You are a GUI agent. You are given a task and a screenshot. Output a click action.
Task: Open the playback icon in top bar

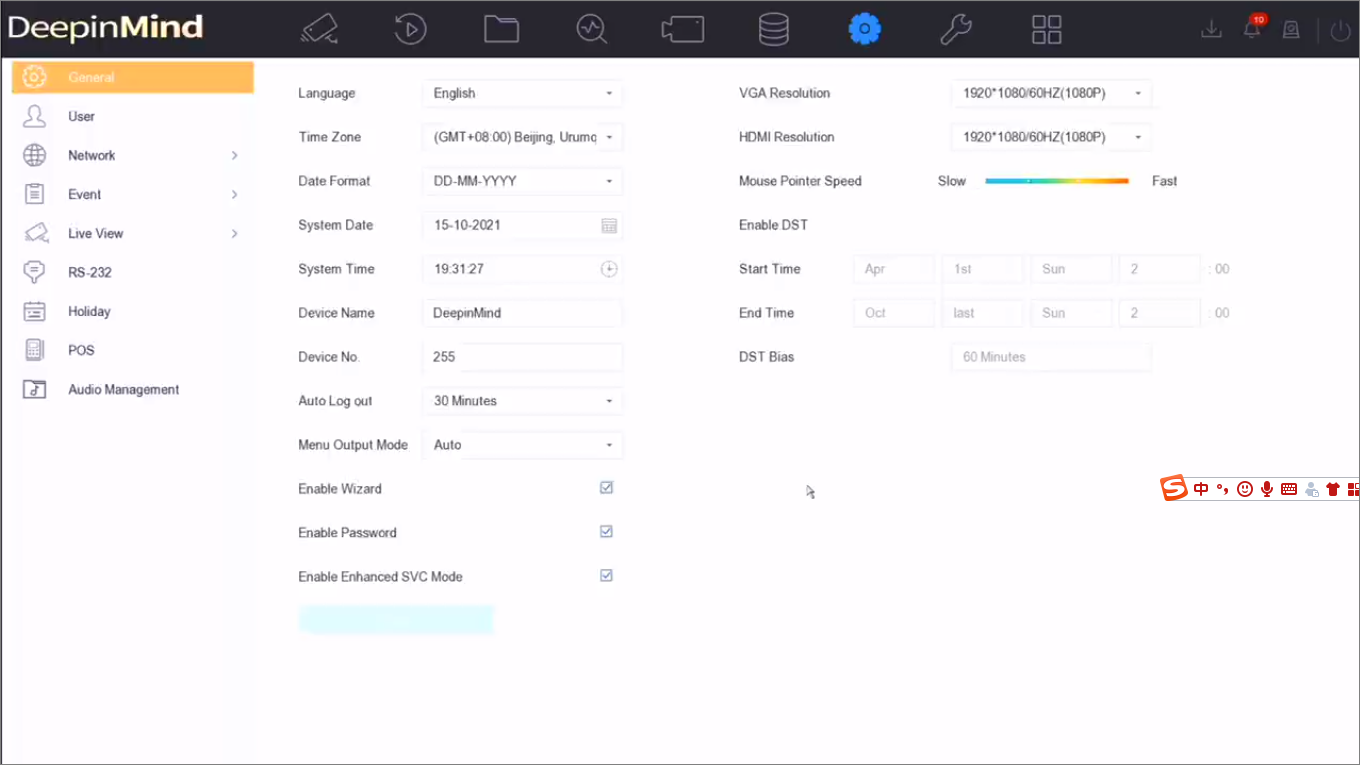tap(410, 29)
